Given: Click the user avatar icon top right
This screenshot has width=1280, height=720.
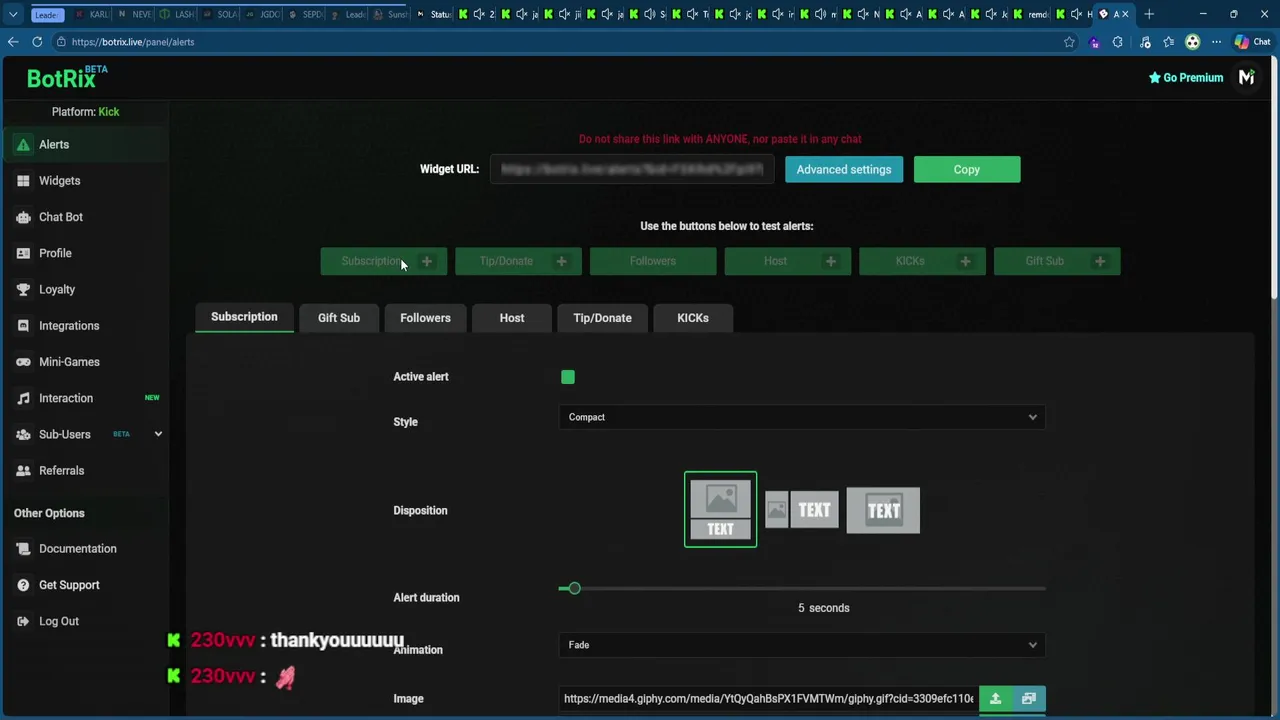Looking at the screenshot, I should (1246, 77).
